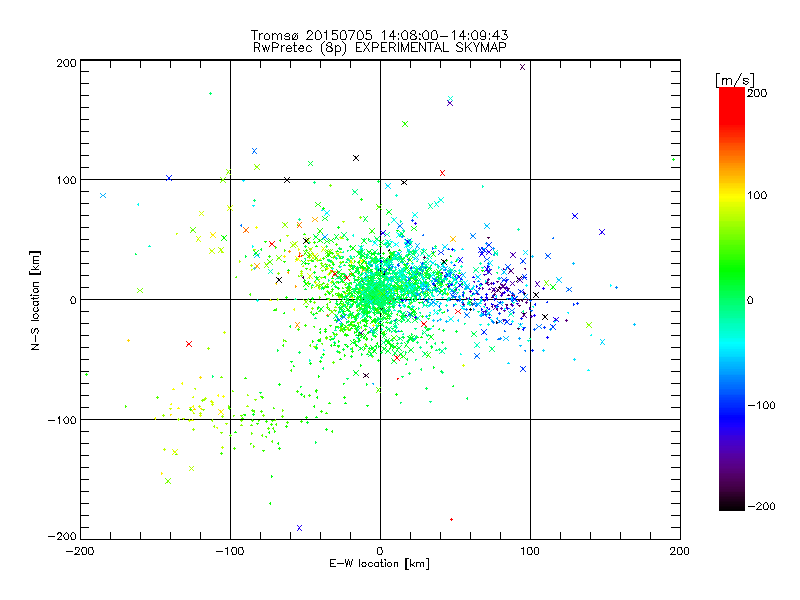
Task: Click the x-axis tick label '-200'
Action: coord(80,552)
